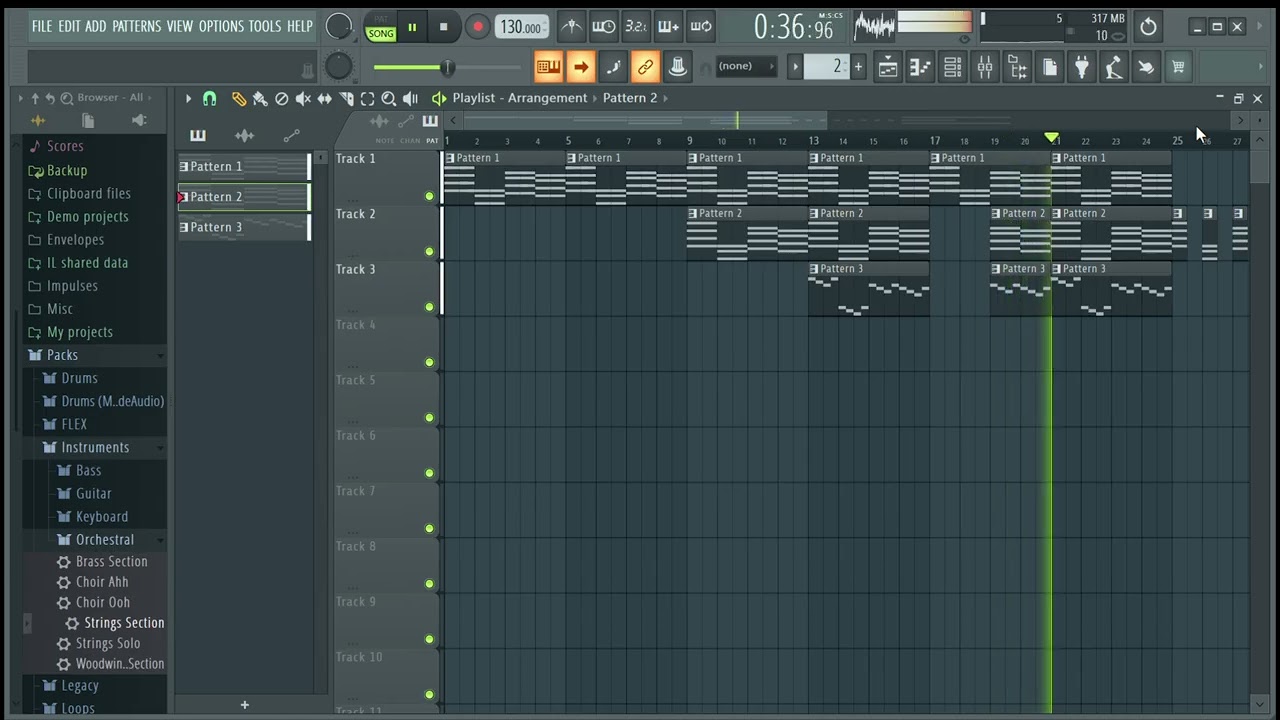Viewport: 1280px width, 720px height.
Task: Select Pattern 3 in the picker
Action: tap(244, 228)
